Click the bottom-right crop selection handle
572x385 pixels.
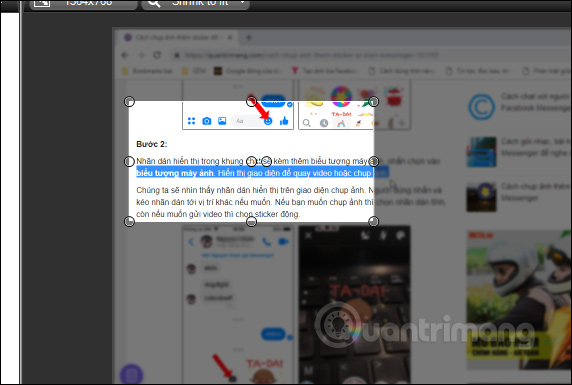click(374, 222)
